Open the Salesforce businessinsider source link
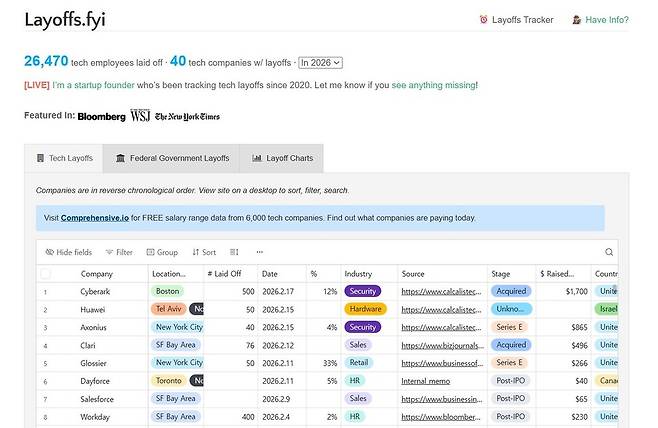This screenshot has width=658, height=428. click(x=442, y=399)
